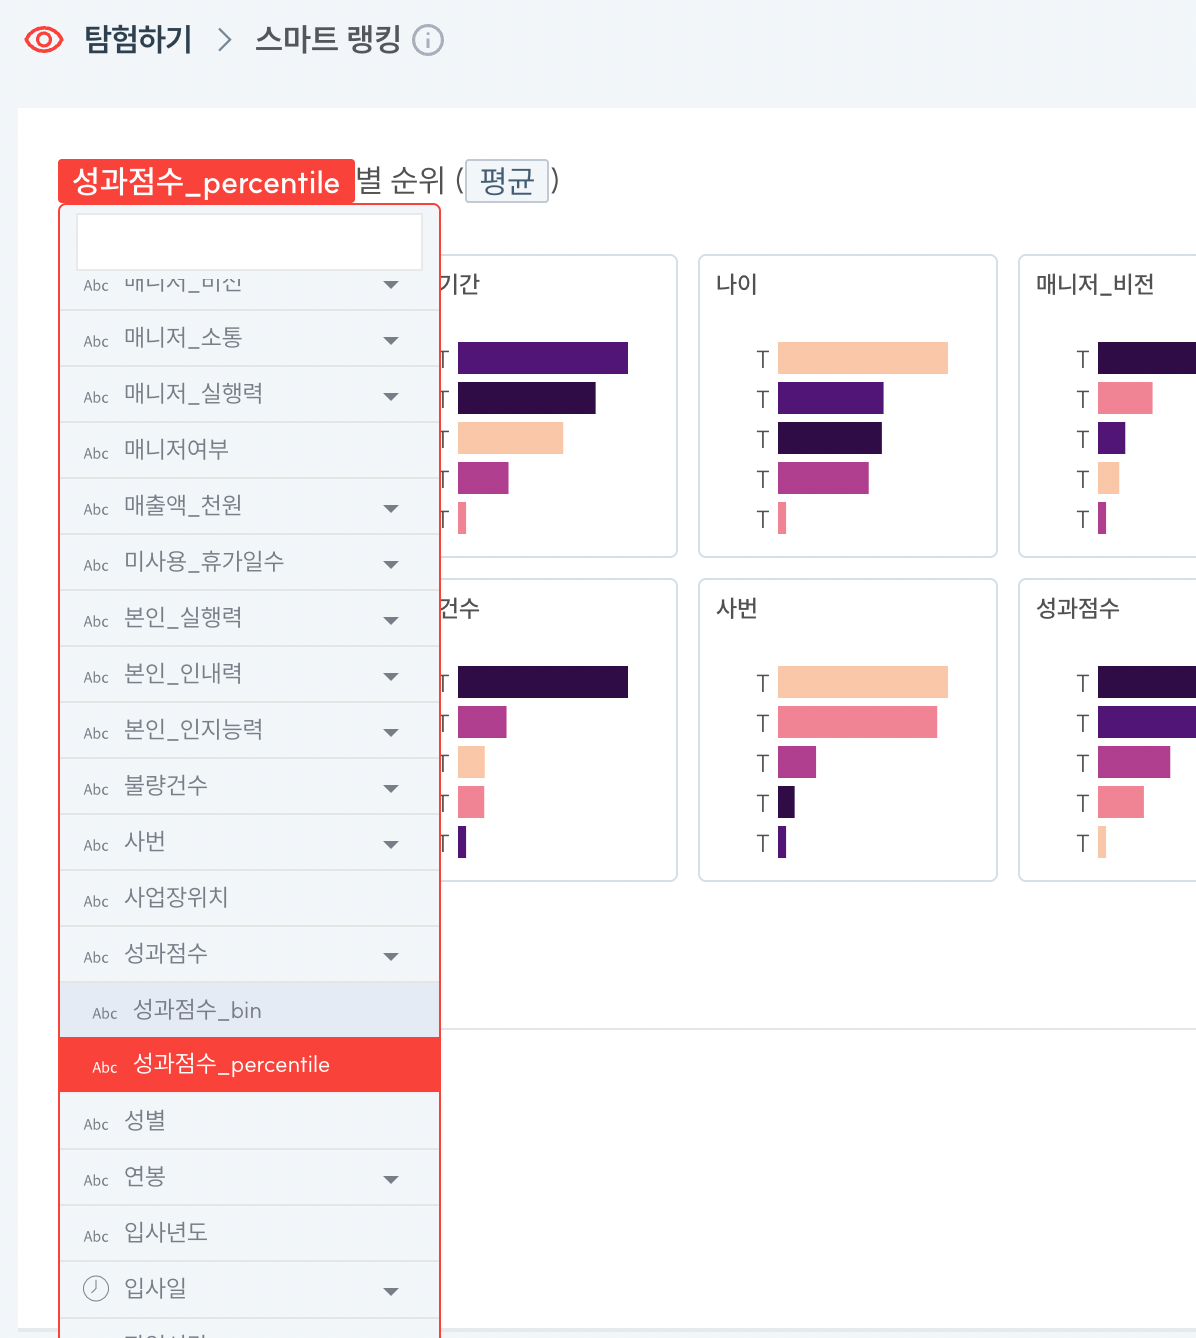Expand the 본인_인지능력 arrow
Screen dimensions: 1196x1338
click(x=391, y=732)
